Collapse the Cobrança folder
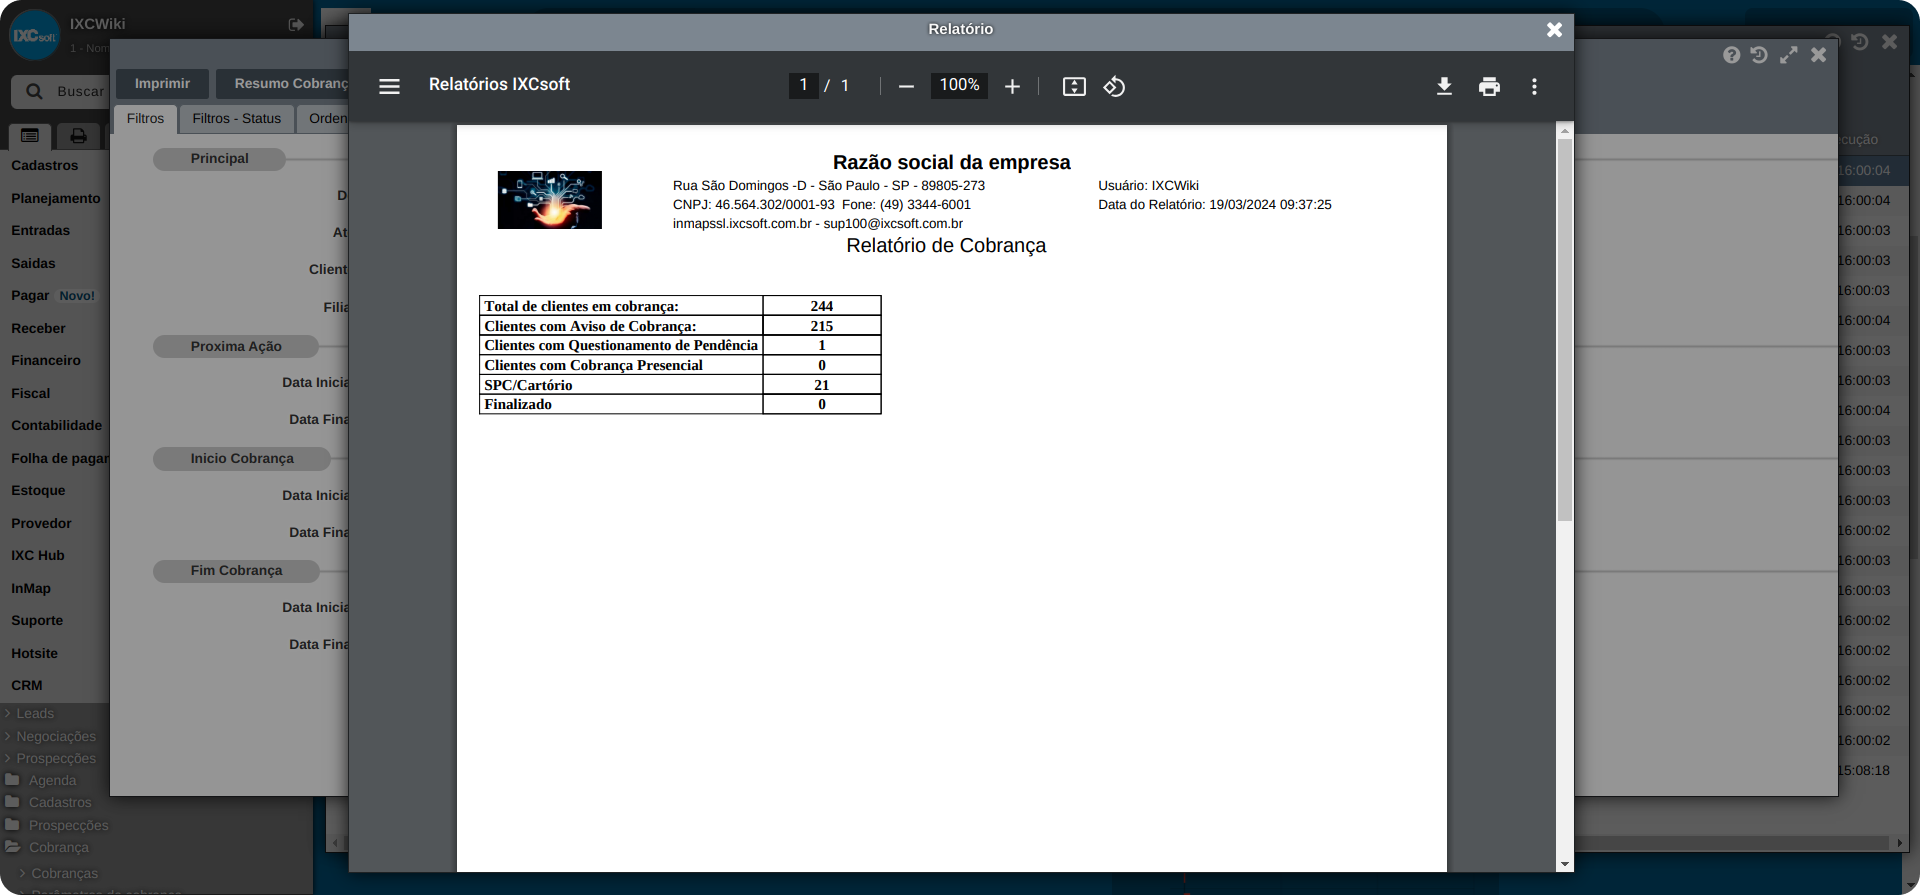1920x895 pixels. [x=48, y=848]
